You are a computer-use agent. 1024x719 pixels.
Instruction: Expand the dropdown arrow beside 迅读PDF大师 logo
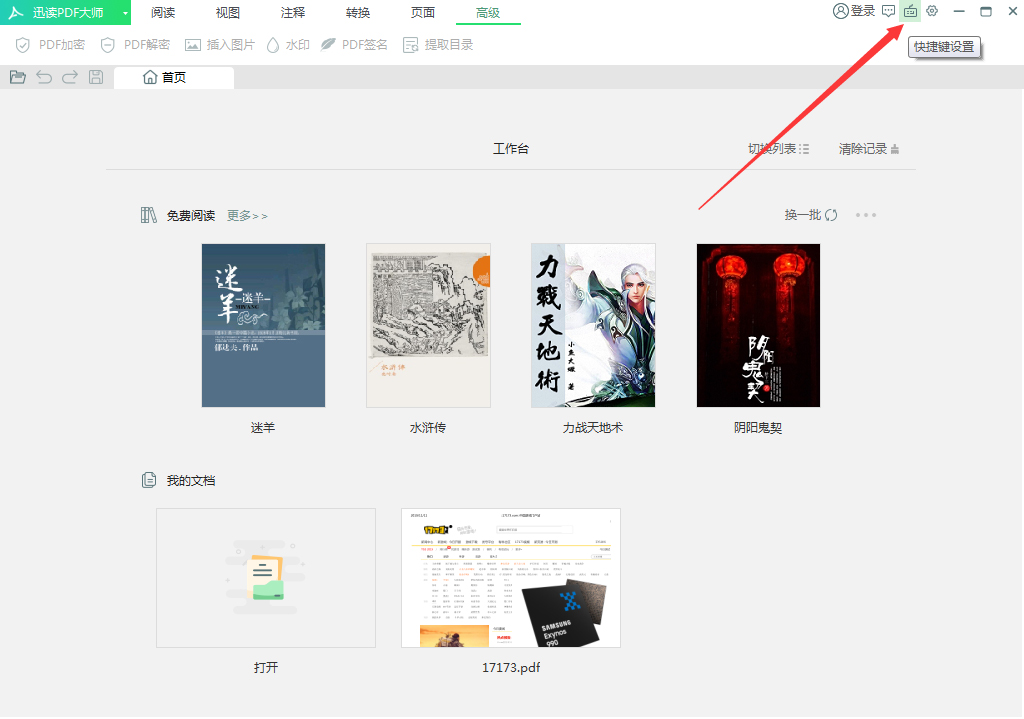tap(127, 13)
